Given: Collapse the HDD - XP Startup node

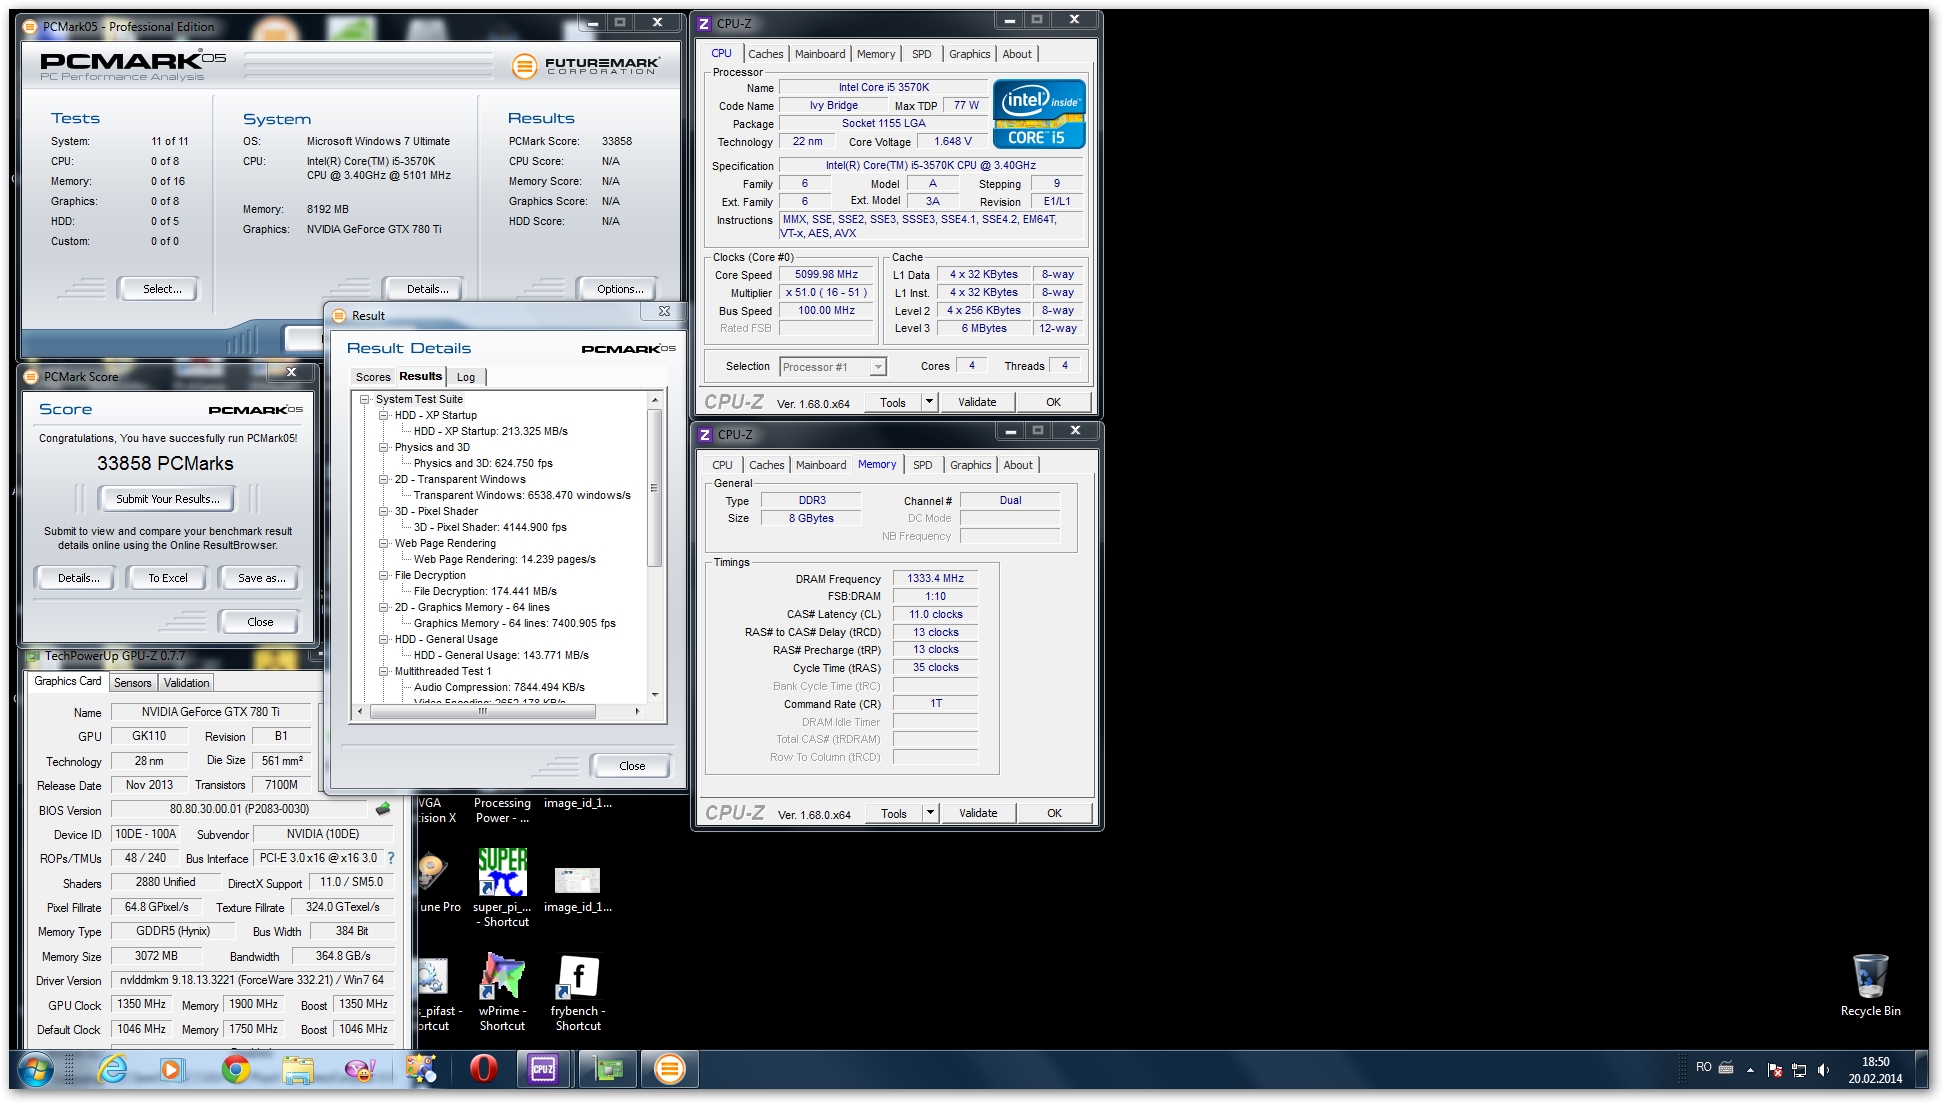Looking at the screenshot, I should click(384, 415).
